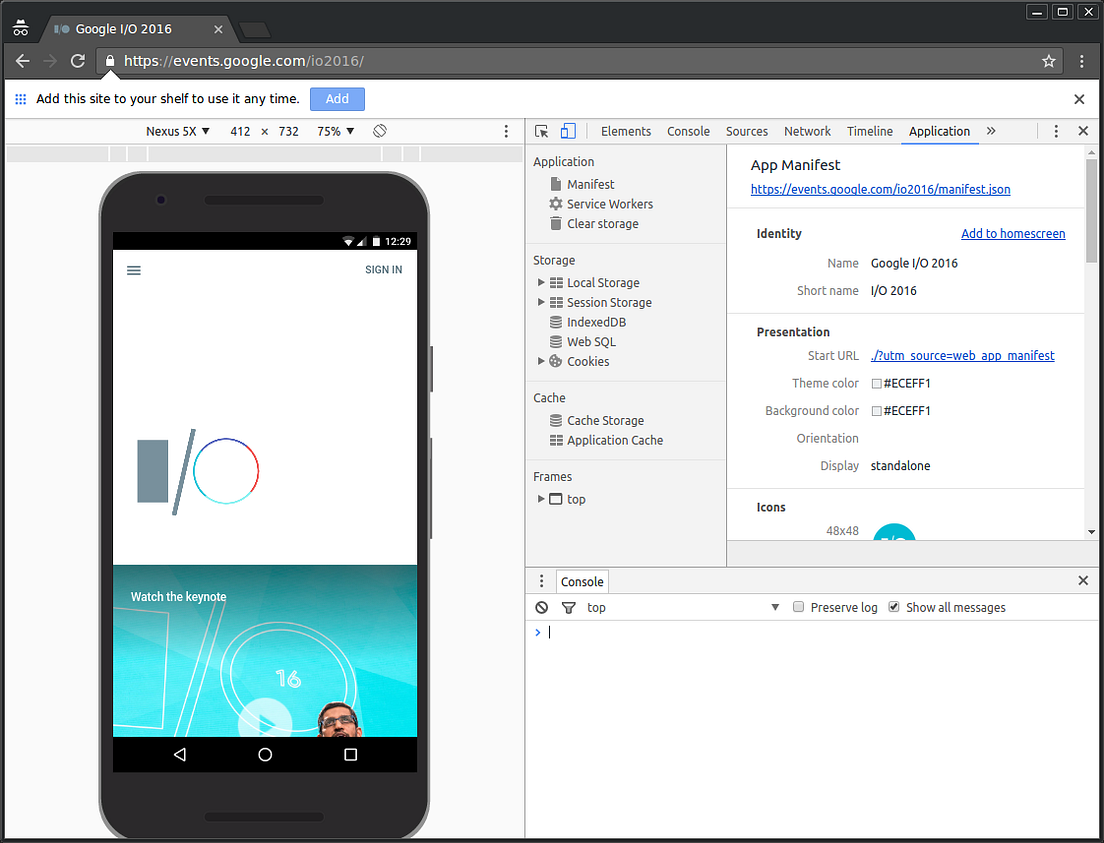Click the Theme color swatch
Viewport: 1104px width, 843px height.
pos(875,383)
